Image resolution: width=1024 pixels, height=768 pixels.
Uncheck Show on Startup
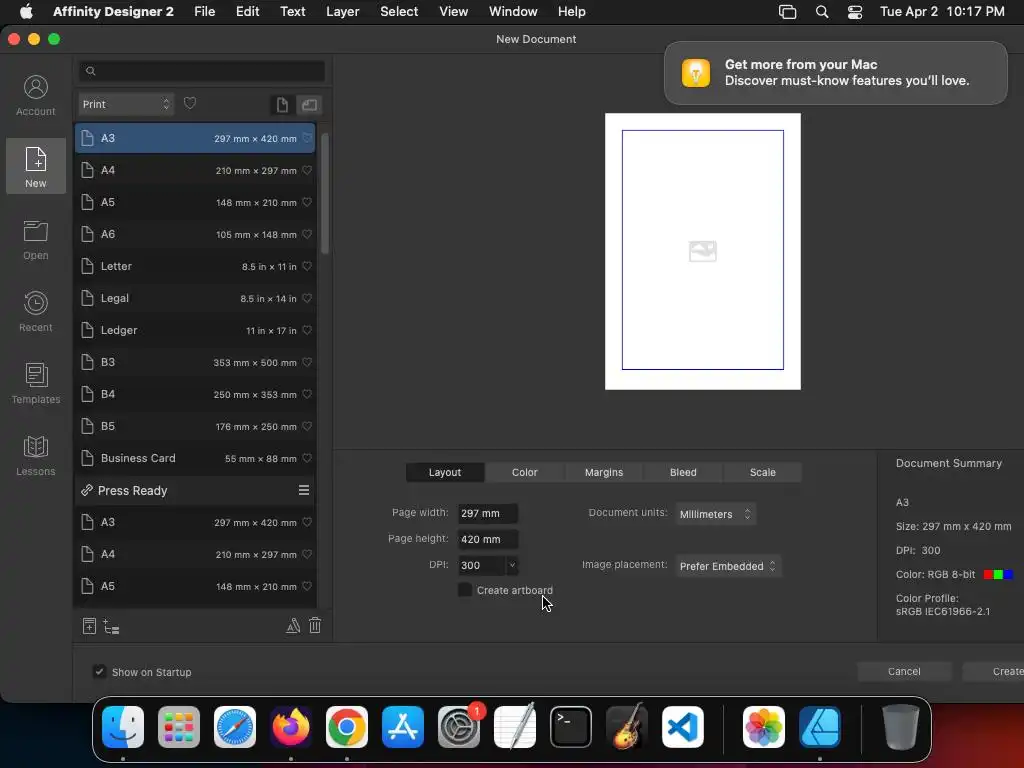[x=99, y=671]
